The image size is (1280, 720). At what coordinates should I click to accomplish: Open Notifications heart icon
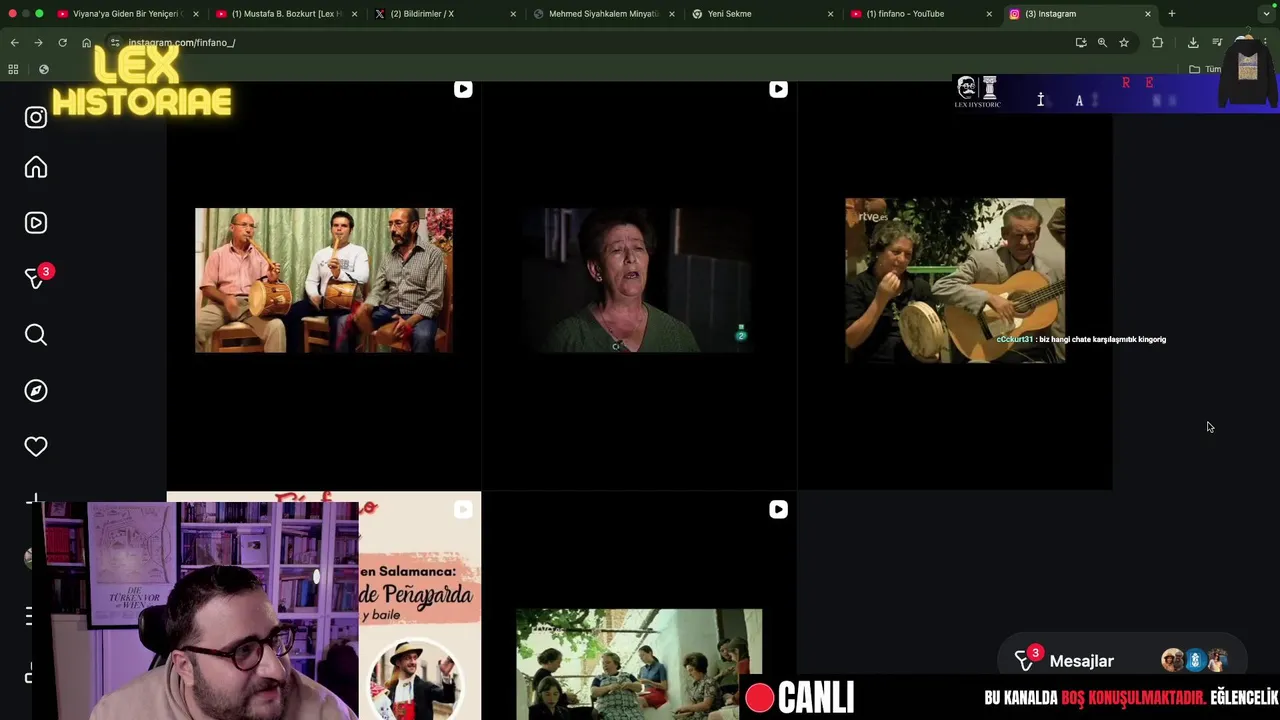pyautogui.click(x=36, y=447)
